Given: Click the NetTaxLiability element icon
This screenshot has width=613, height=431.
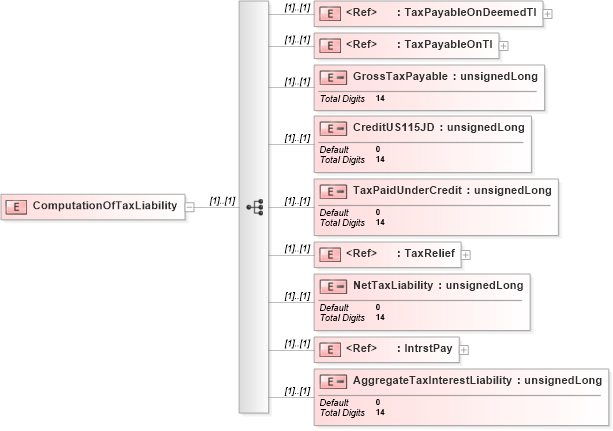Looking at the screenshot, I should pos(334,286).
